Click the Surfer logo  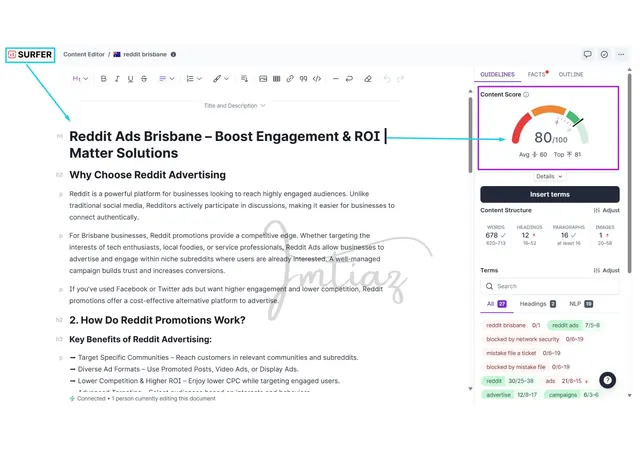click(x=30, y=55)
